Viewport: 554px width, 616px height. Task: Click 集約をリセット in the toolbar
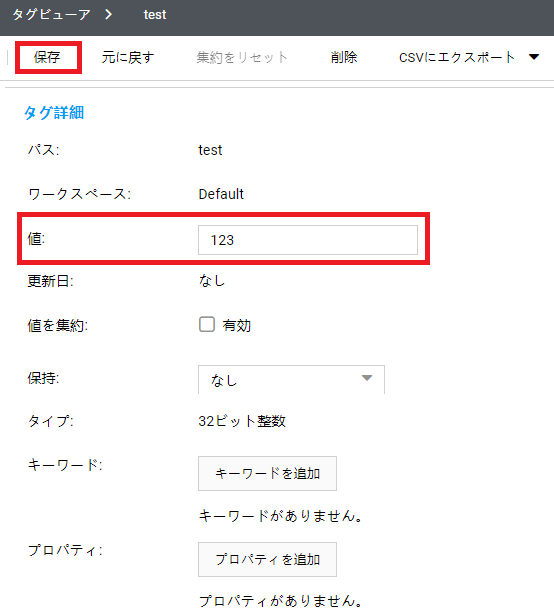242,57
